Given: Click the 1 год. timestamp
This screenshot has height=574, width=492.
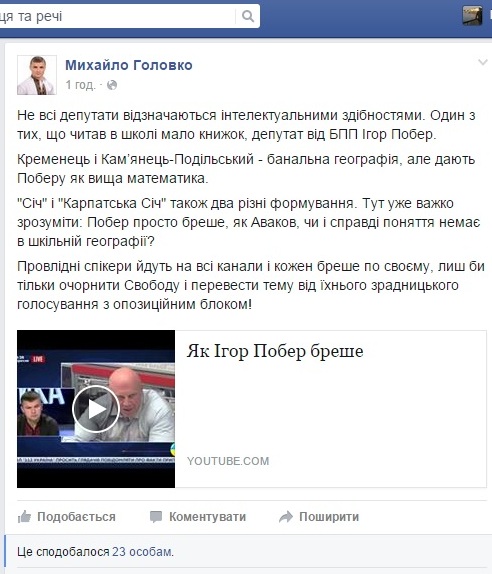Looking at the screenshot, I should (x=80, y=85).
